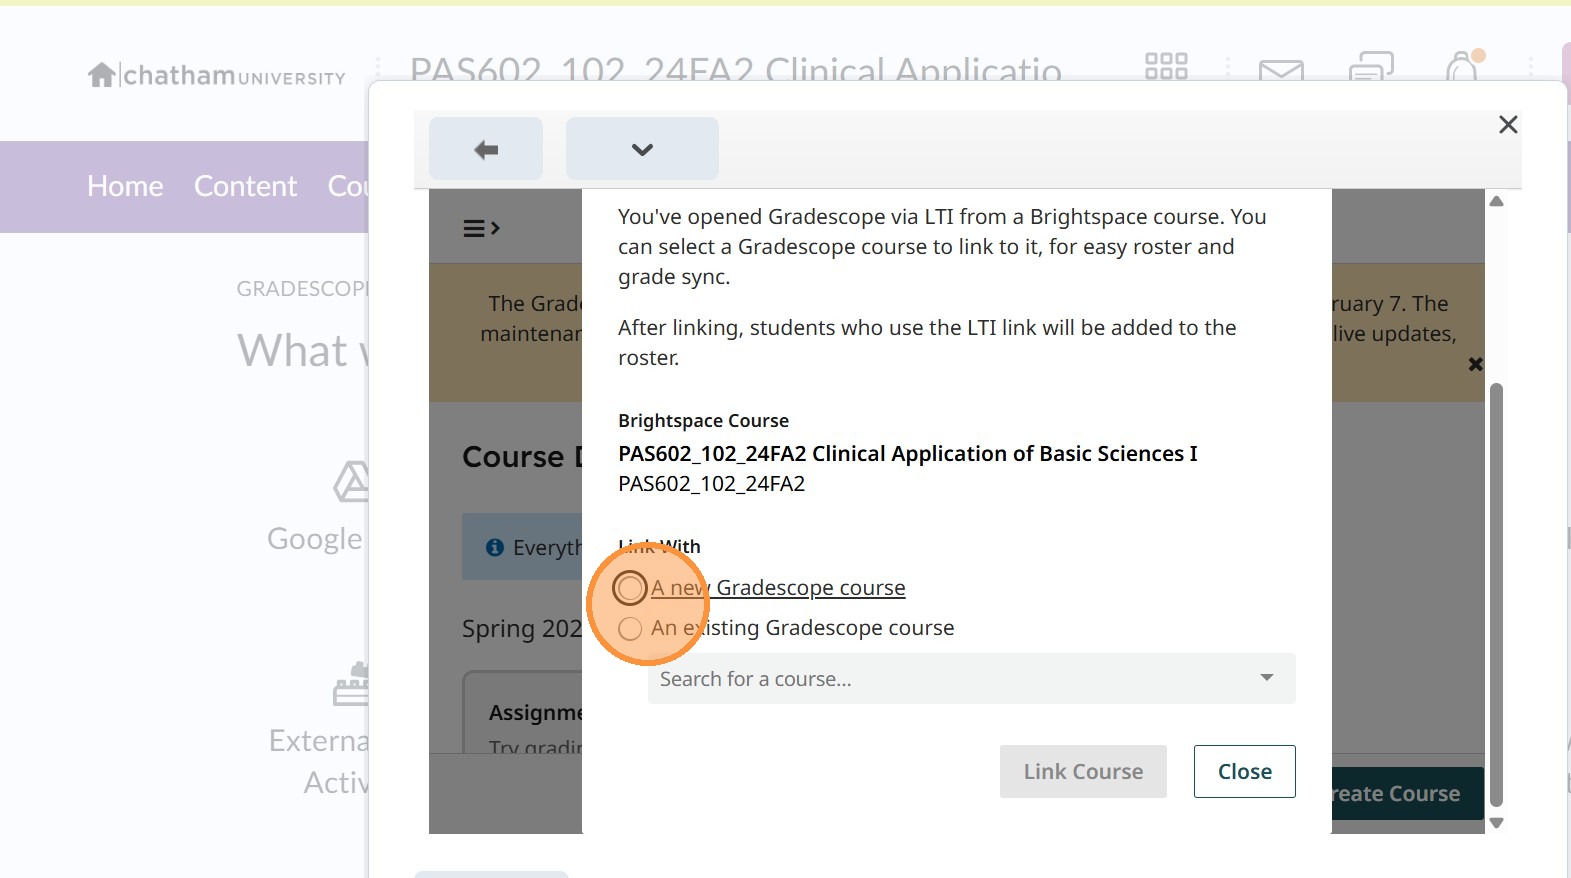1571x878 pixels.
Task: Click the info icon beside 'Everyth'
Action: click(x=494, y=547)
